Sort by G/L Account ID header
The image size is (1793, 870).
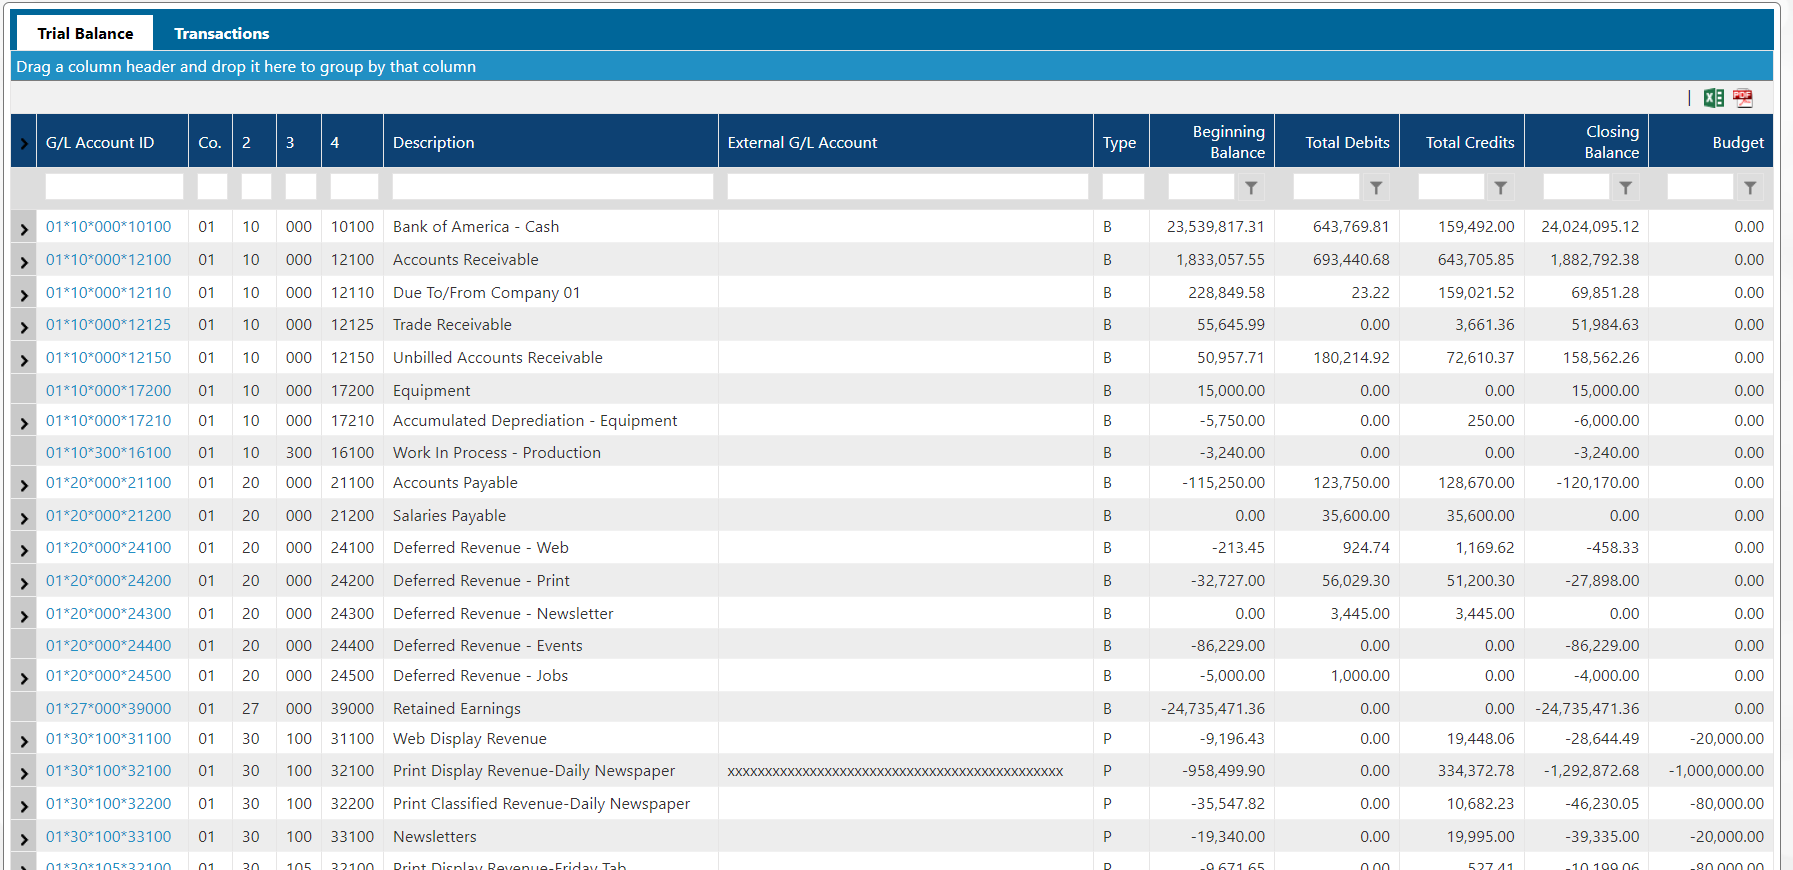click(100, 143)
